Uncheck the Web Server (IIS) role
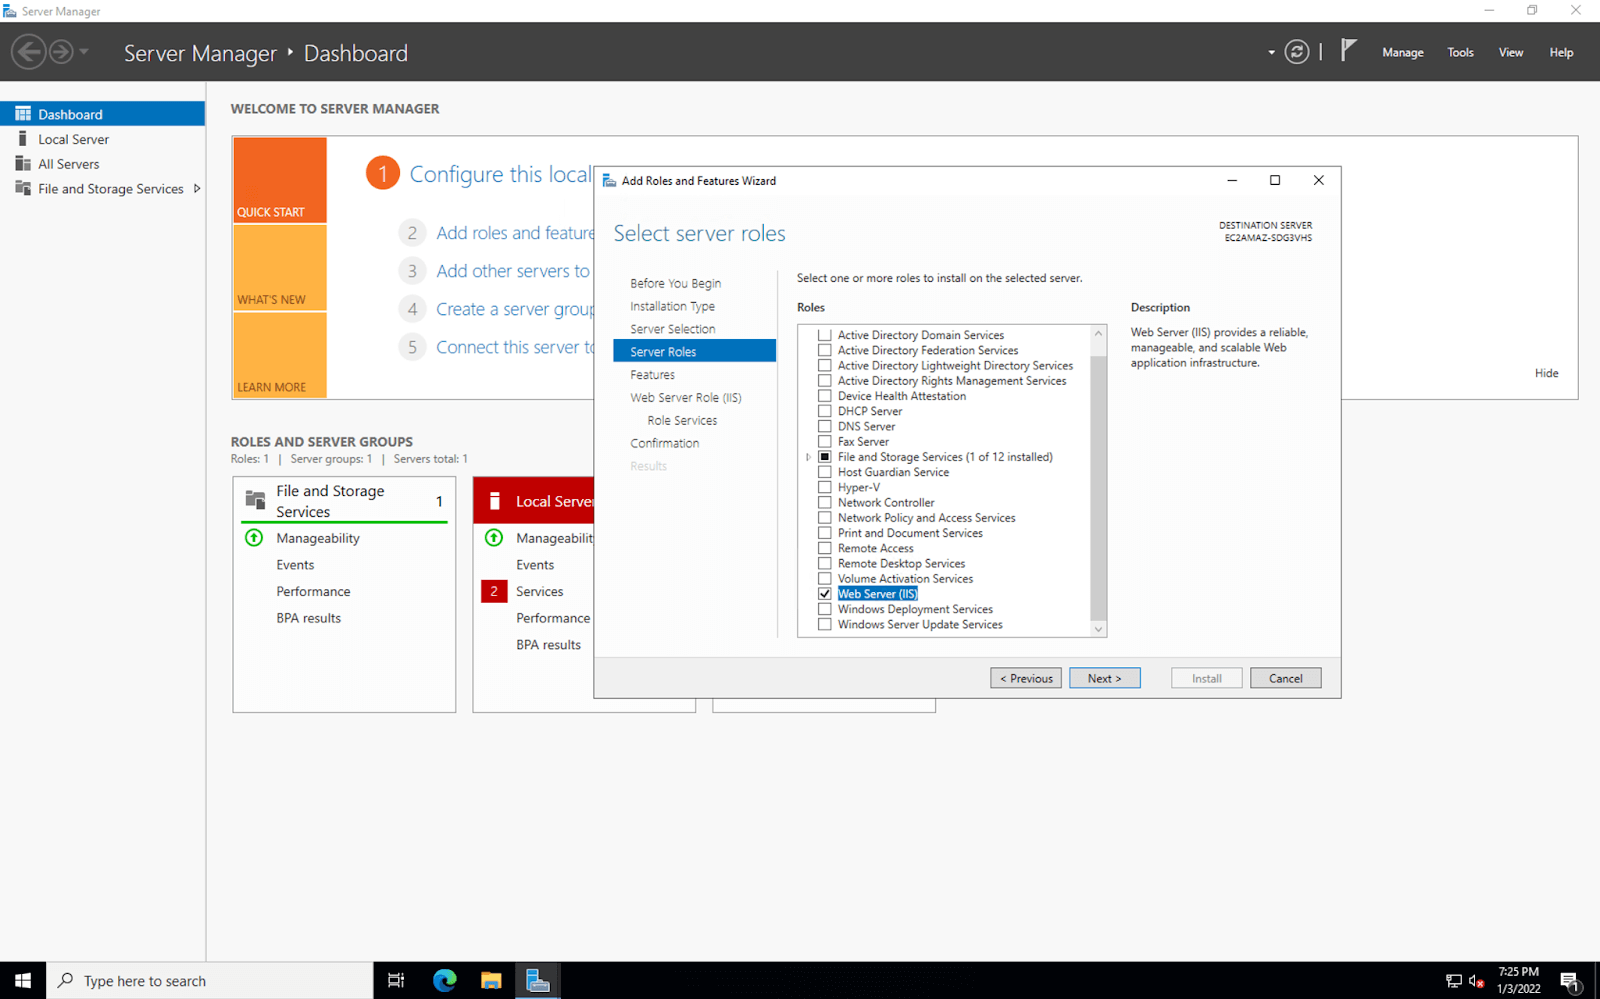 click(825, 594)
